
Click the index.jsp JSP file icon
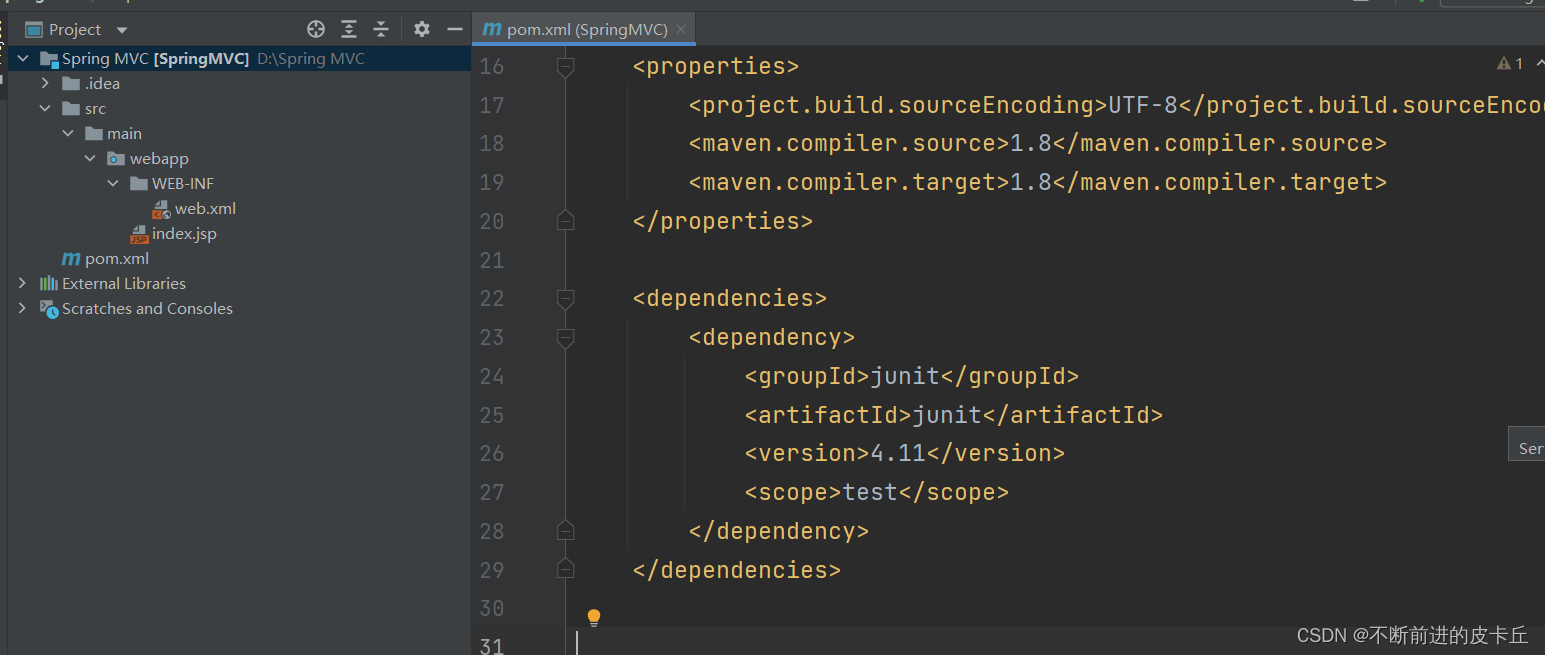(x=139, y=234)
